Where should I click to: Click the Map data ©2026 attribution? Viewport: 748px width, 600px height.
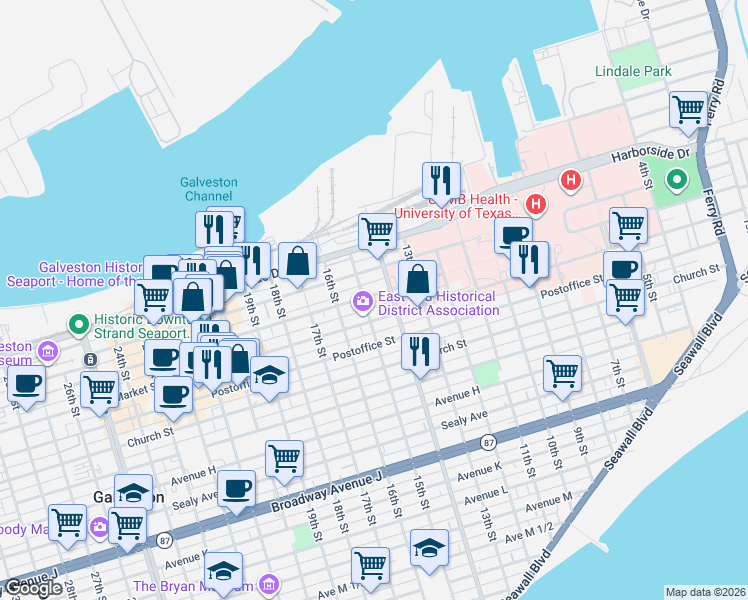pyautogui.click(x=706, y=592)
